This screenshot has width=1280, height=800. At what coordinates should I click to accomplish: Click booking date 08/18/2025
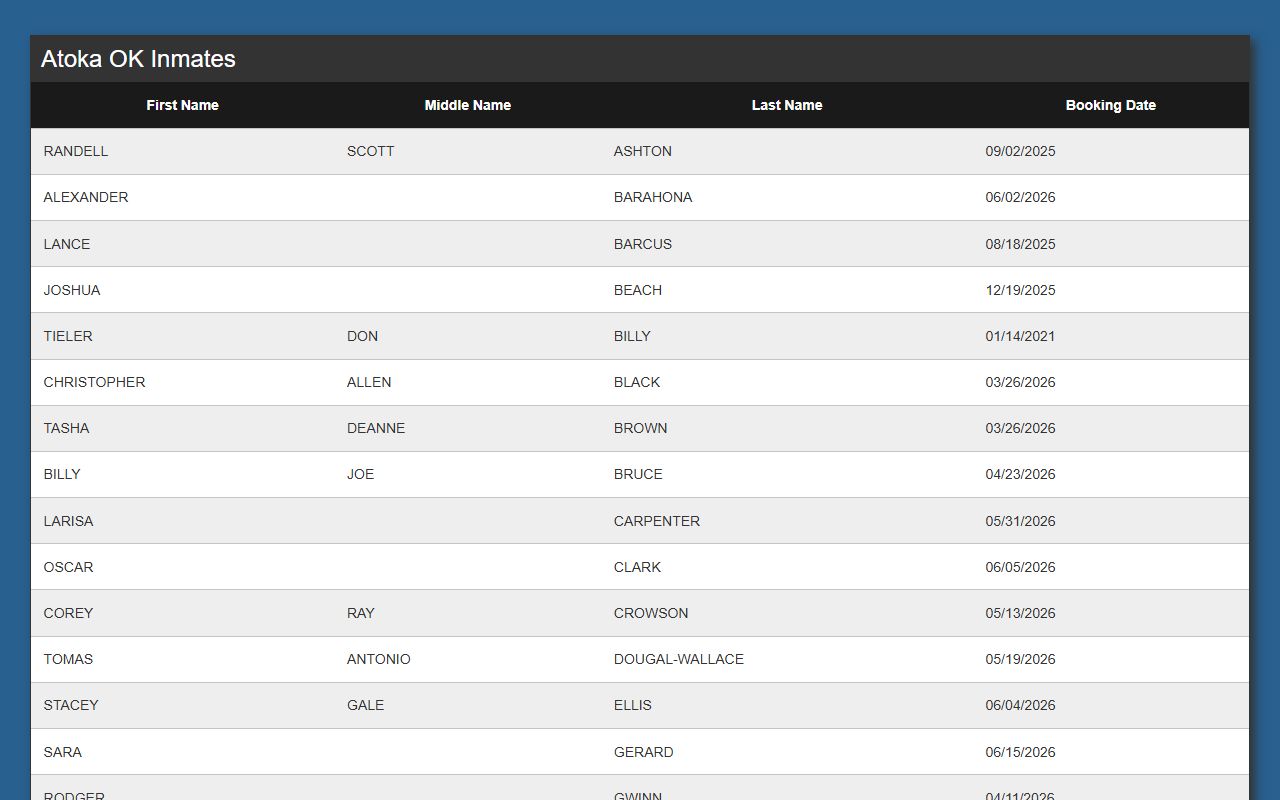[1020, 244]
